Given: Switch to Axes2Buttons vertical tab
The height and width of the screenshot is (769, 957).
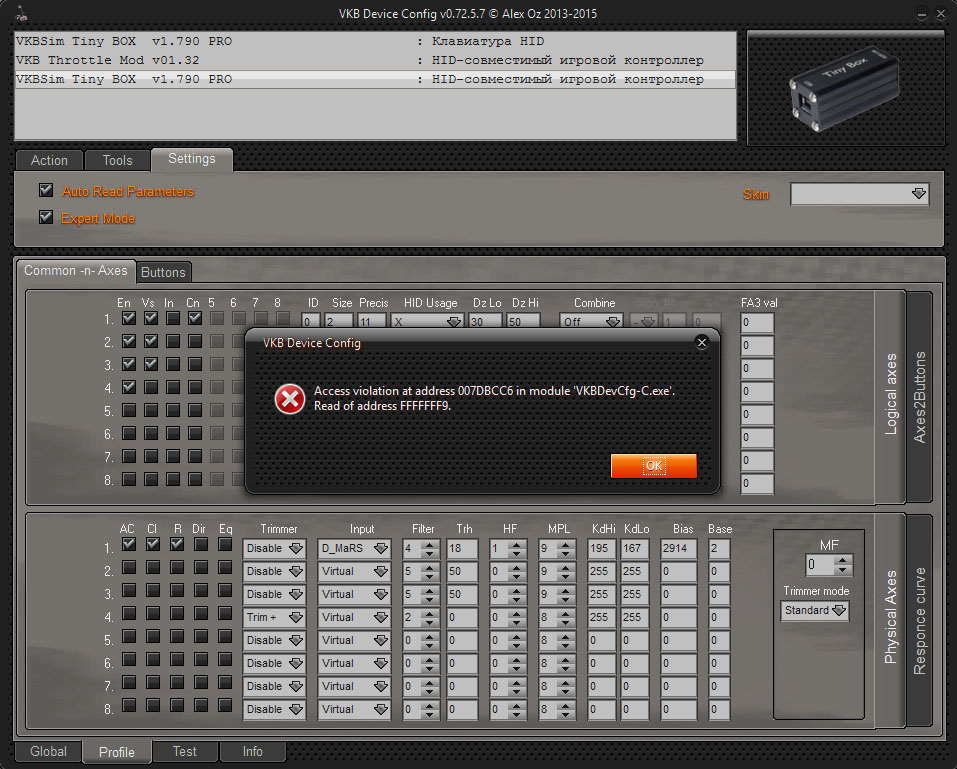Looking at the screenshot, I should click(x=919, y=397).
